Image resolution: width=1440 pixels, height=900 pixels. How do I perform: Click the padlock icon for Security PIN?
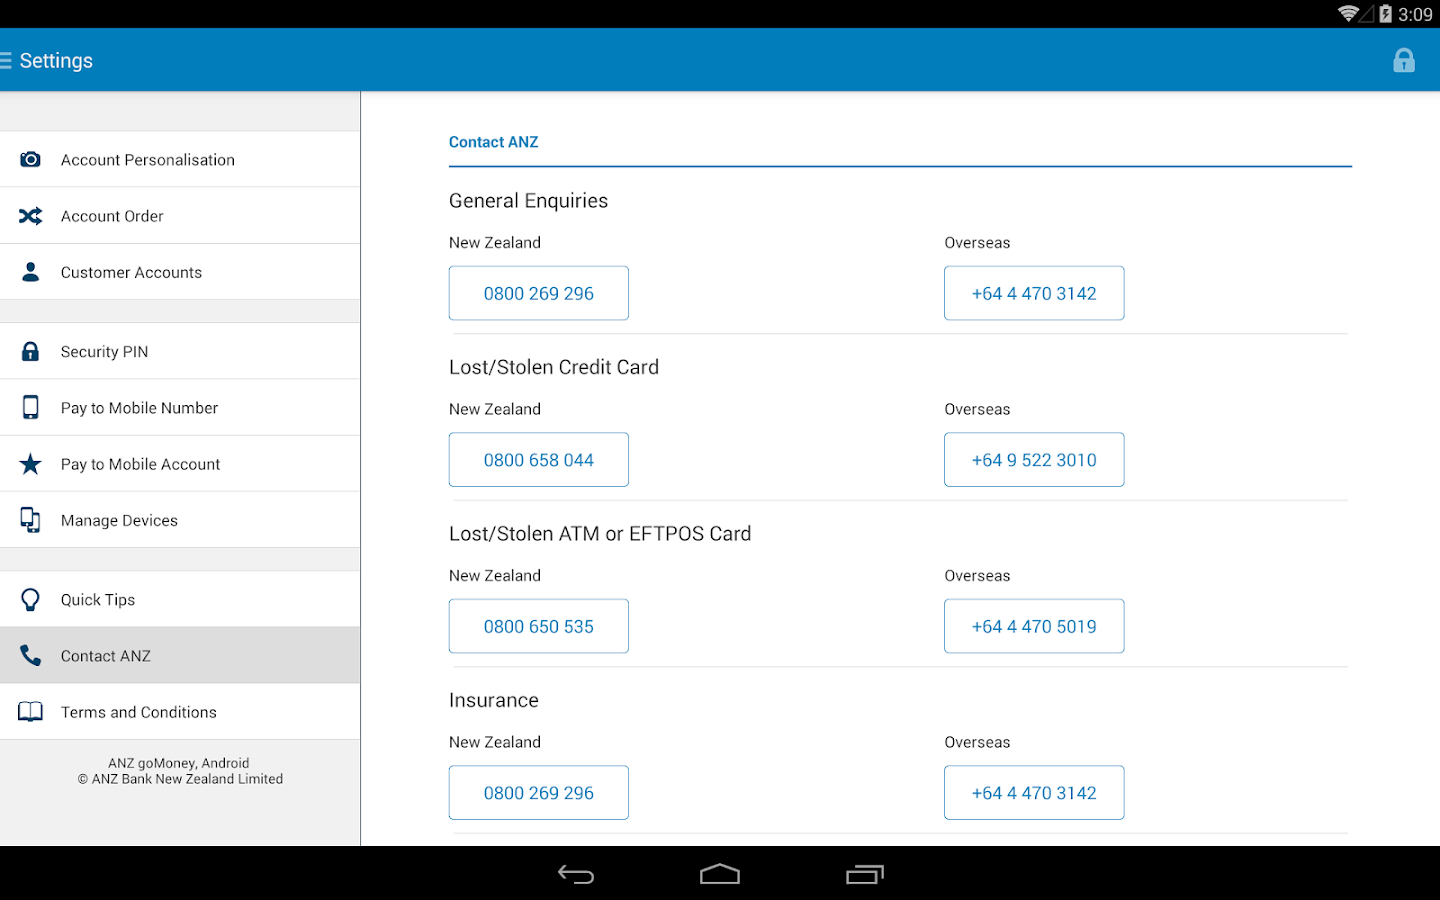[x=31, y=352]
